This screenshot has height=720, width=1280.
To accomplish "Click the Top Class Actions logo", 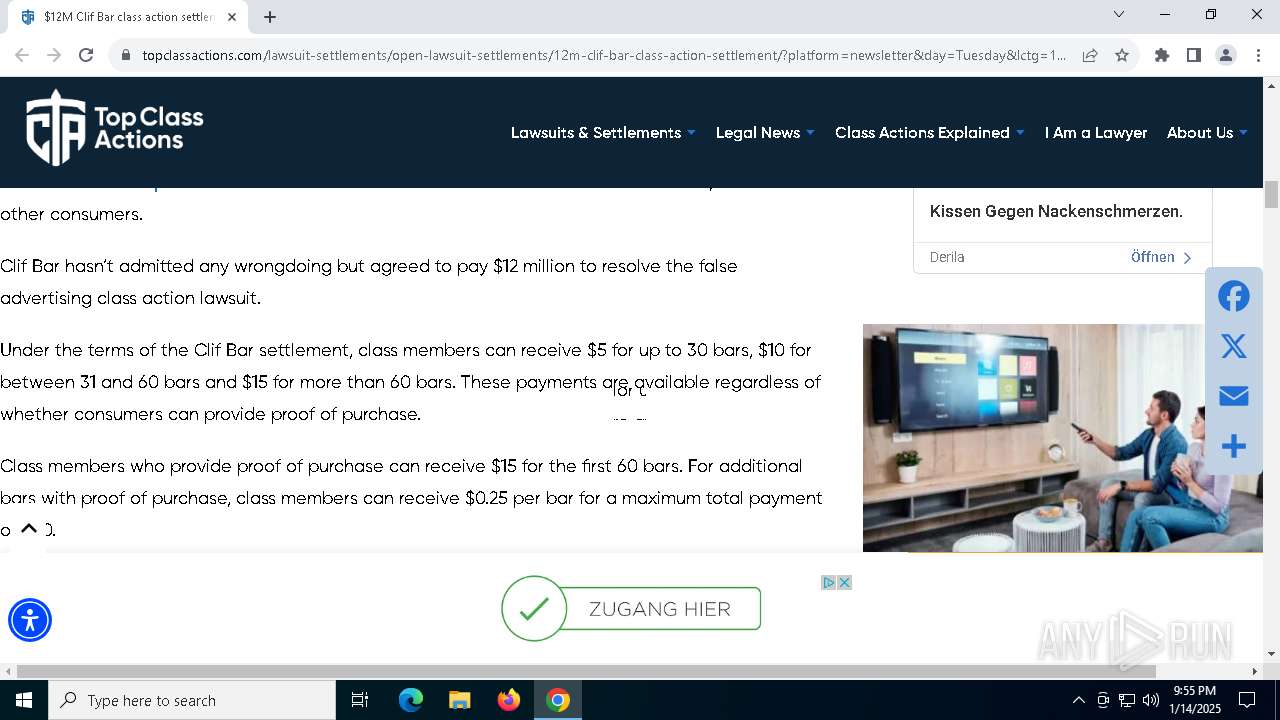I will tap(114, 127).
